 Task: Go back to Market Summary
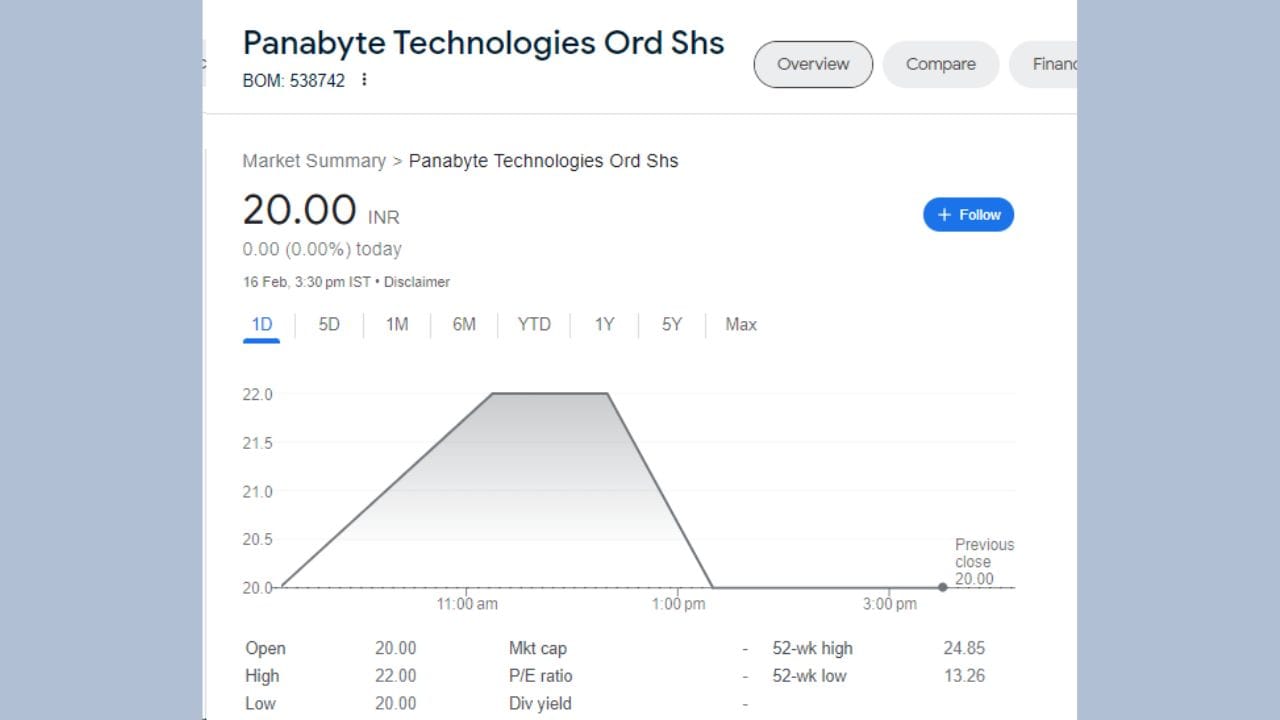(x=314, y=160)
